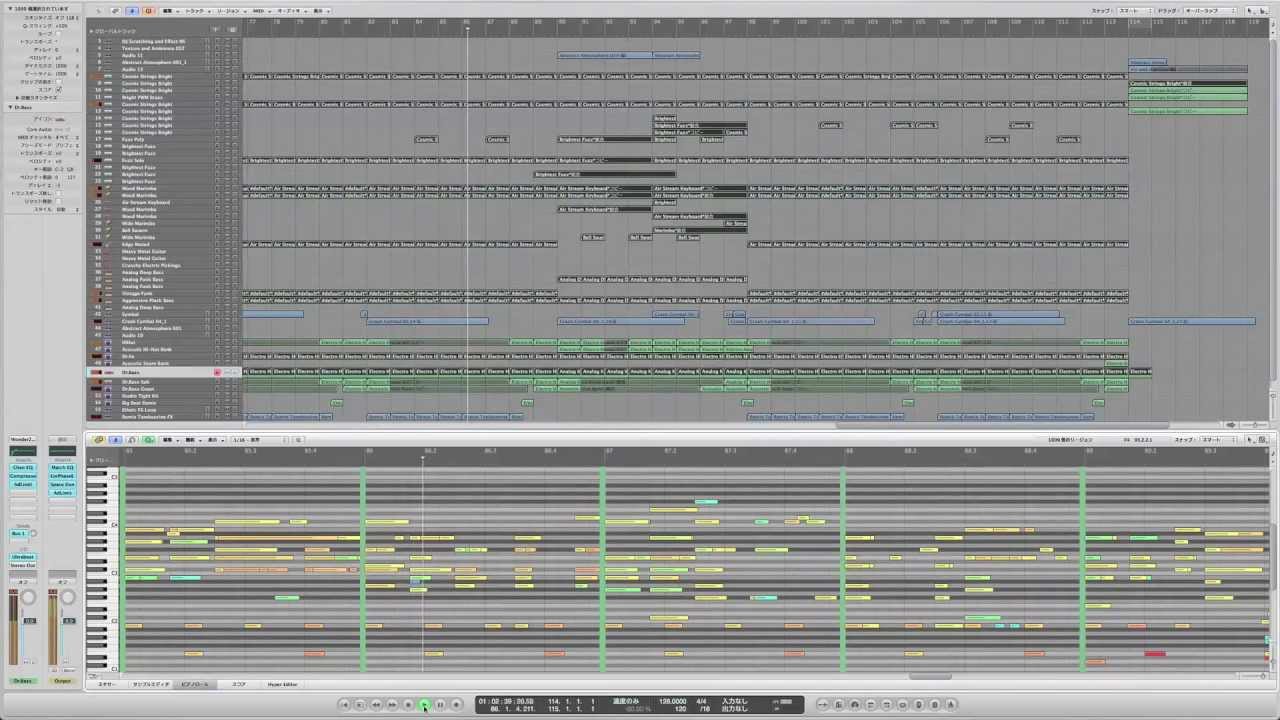Open the 編集 menu in the arrange area
The height and width of the screenshot is (720, 1280).
tap(169, 11)
